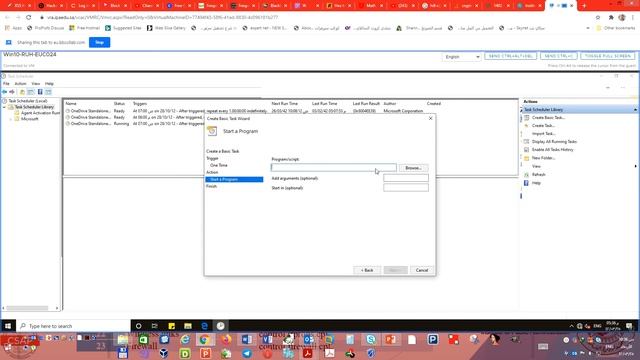Open File Explorer in the VM taskbar

[x=188, y=326]
